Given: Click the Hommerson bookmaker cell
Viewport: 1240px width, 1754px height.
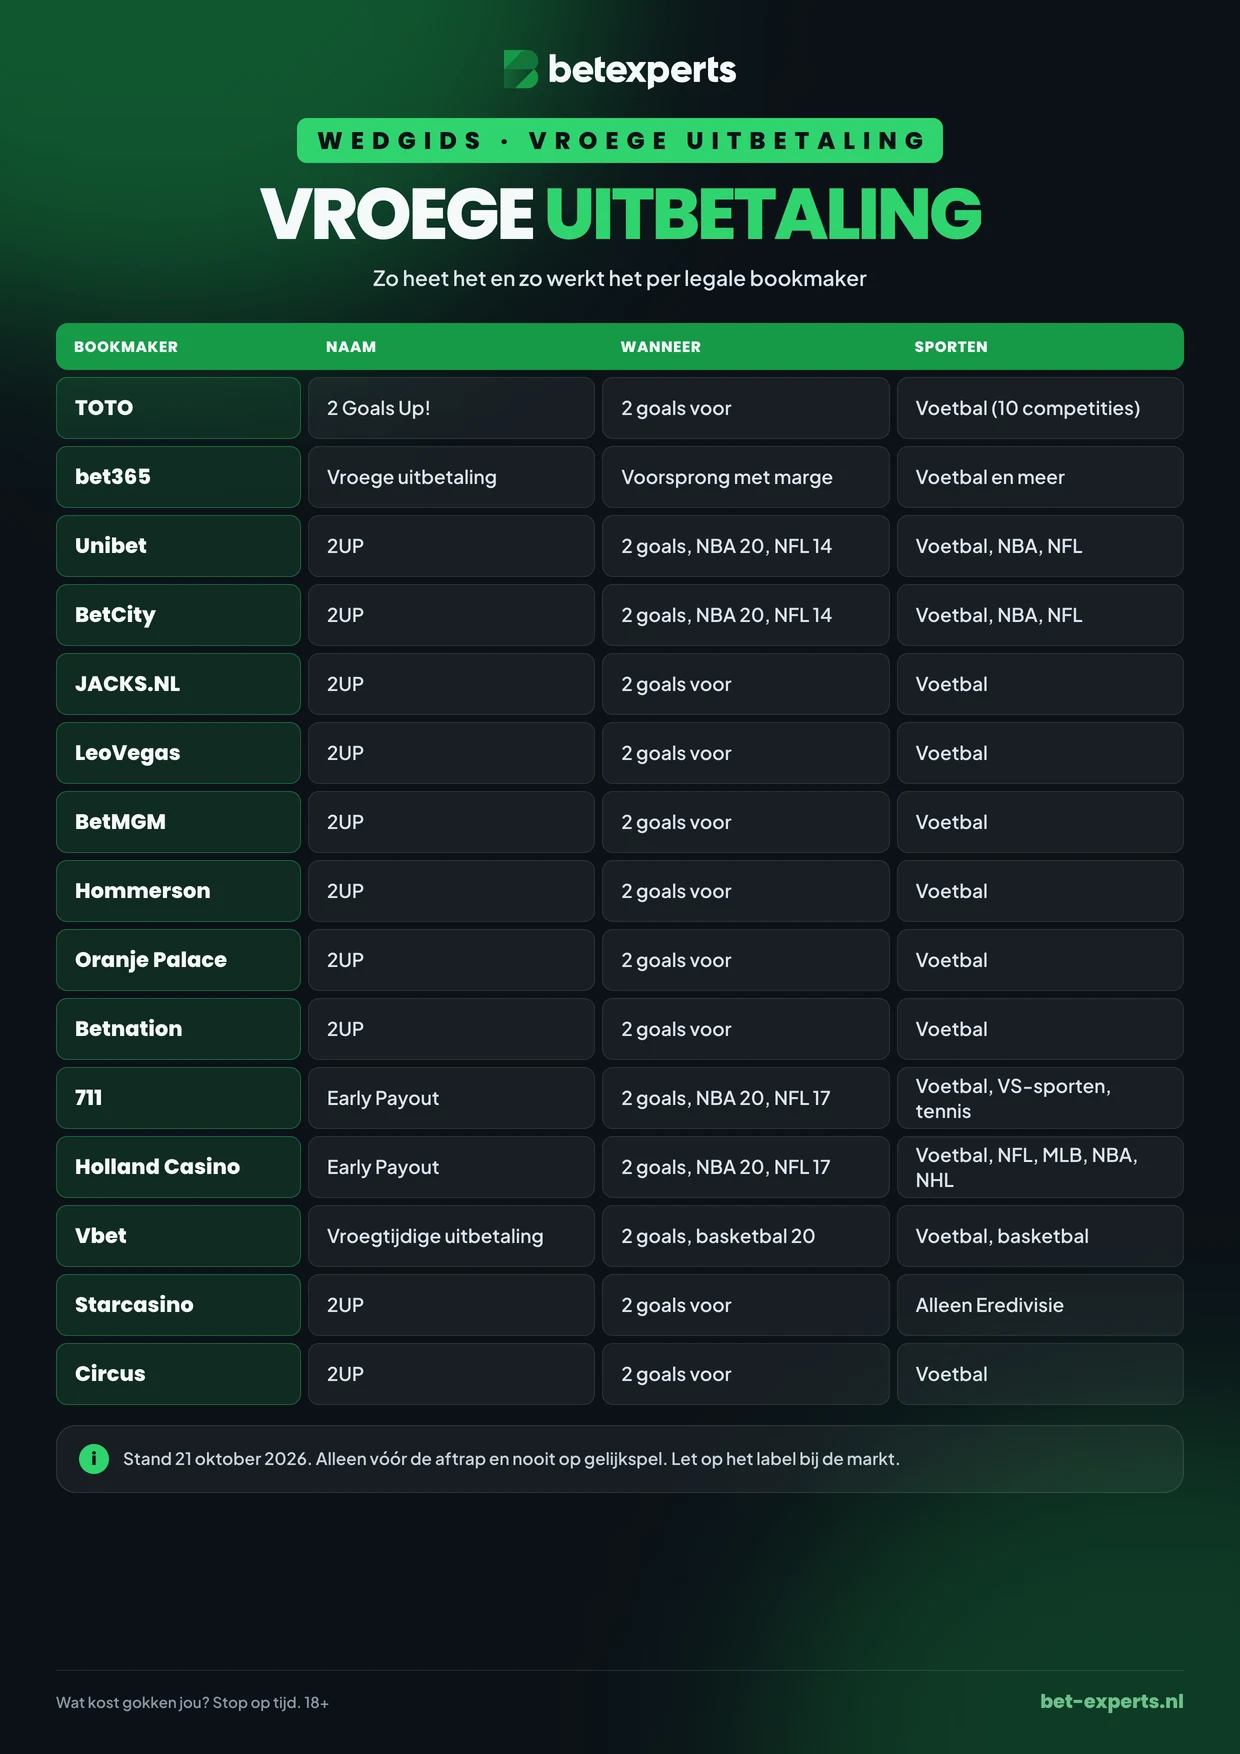Looking at the screenshot, I should (x=178, y=891).
